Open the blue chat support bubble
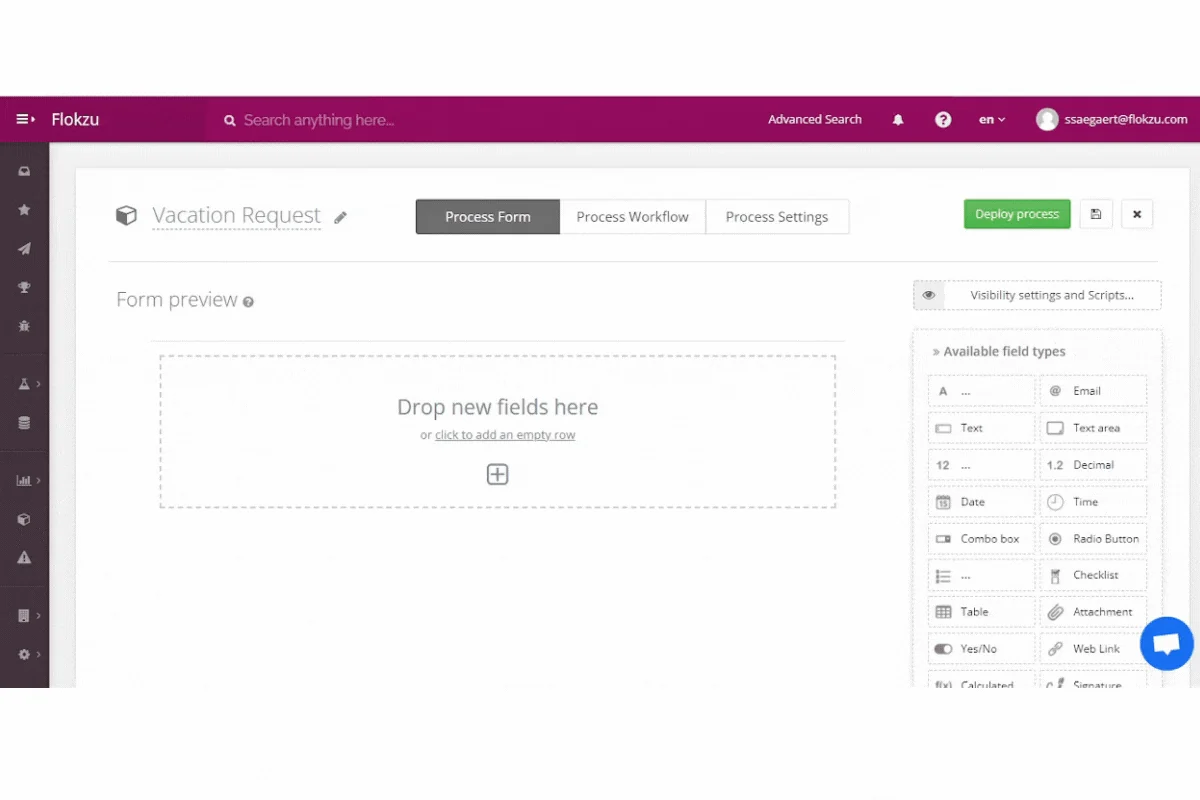The width and height of the screenshot is (1200, 800). (x=1166, y=643)
